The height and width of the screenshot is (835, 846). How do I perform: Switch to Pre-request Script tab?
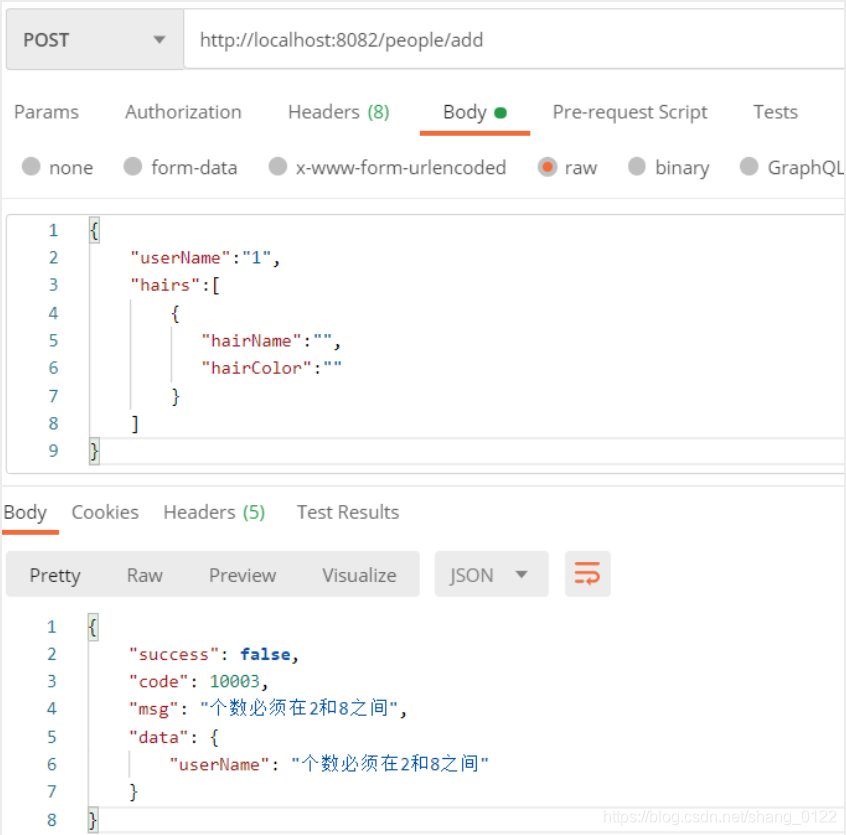click(630, 112)
